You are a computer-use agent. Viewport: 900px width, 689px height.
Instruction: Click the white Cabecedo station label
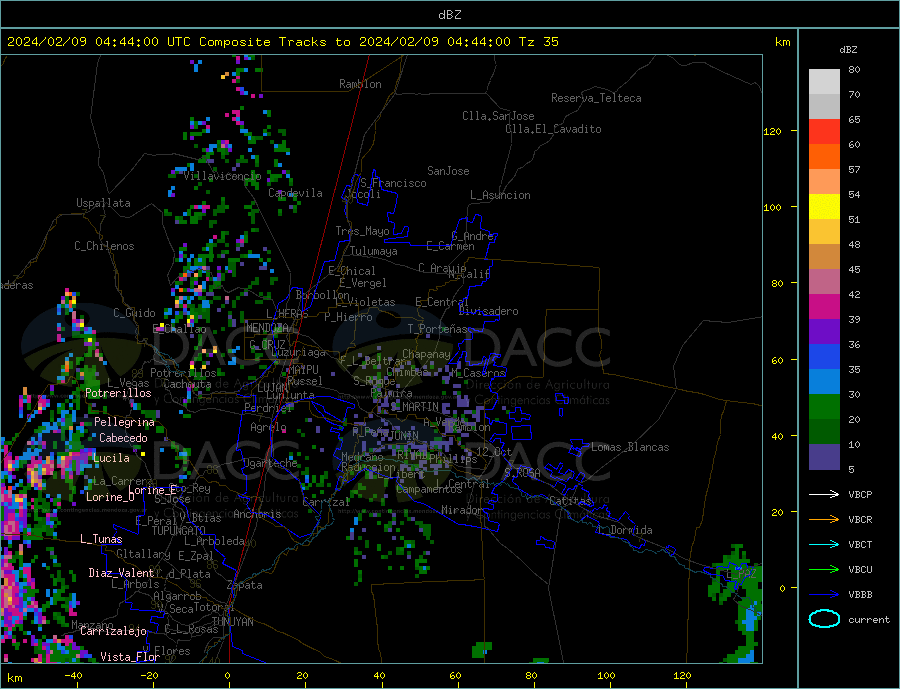pos(123,438)
